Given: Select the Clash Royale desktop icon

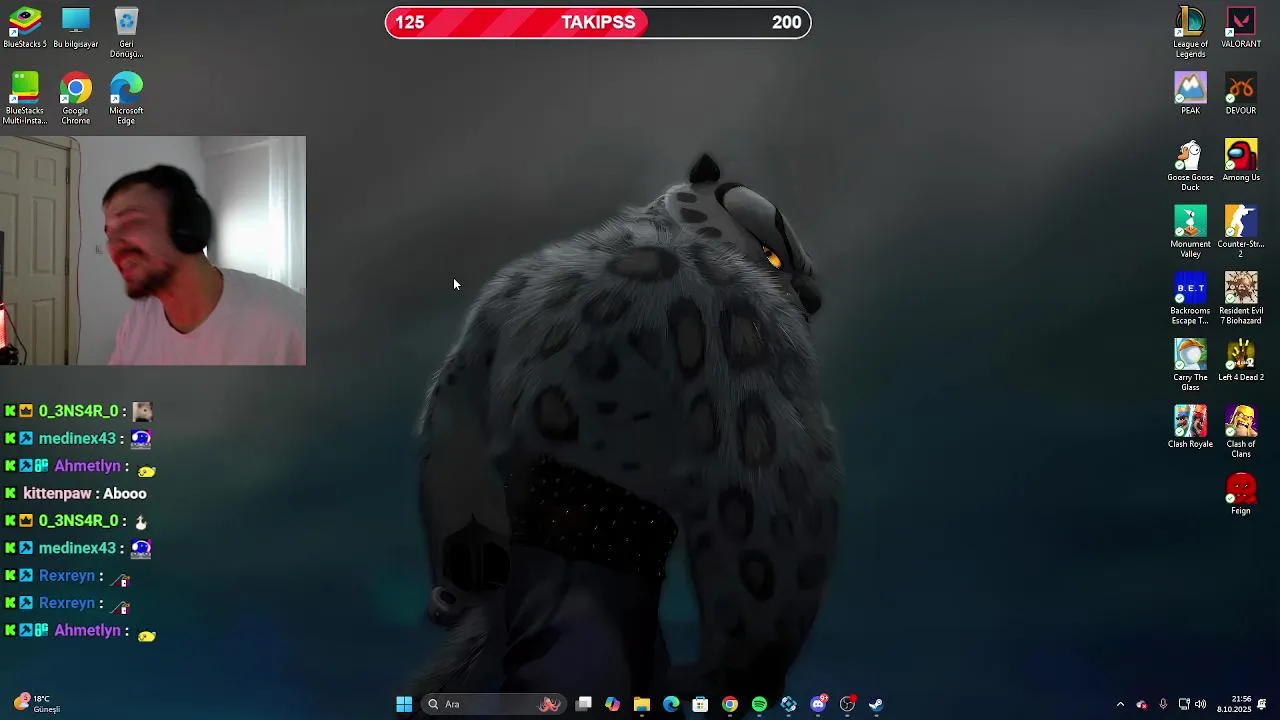Looking at the screenshot, I should pyautogui.click(x=1190, y=427).
